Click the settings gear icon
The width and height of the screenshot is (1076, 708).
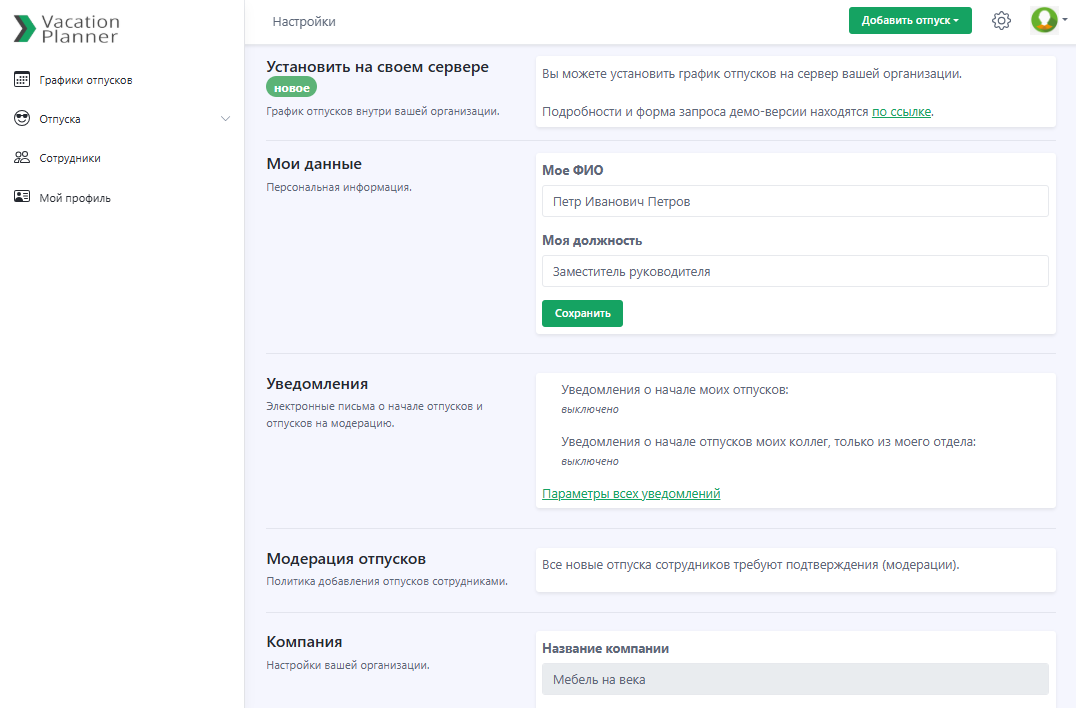tap(1001, 20)
